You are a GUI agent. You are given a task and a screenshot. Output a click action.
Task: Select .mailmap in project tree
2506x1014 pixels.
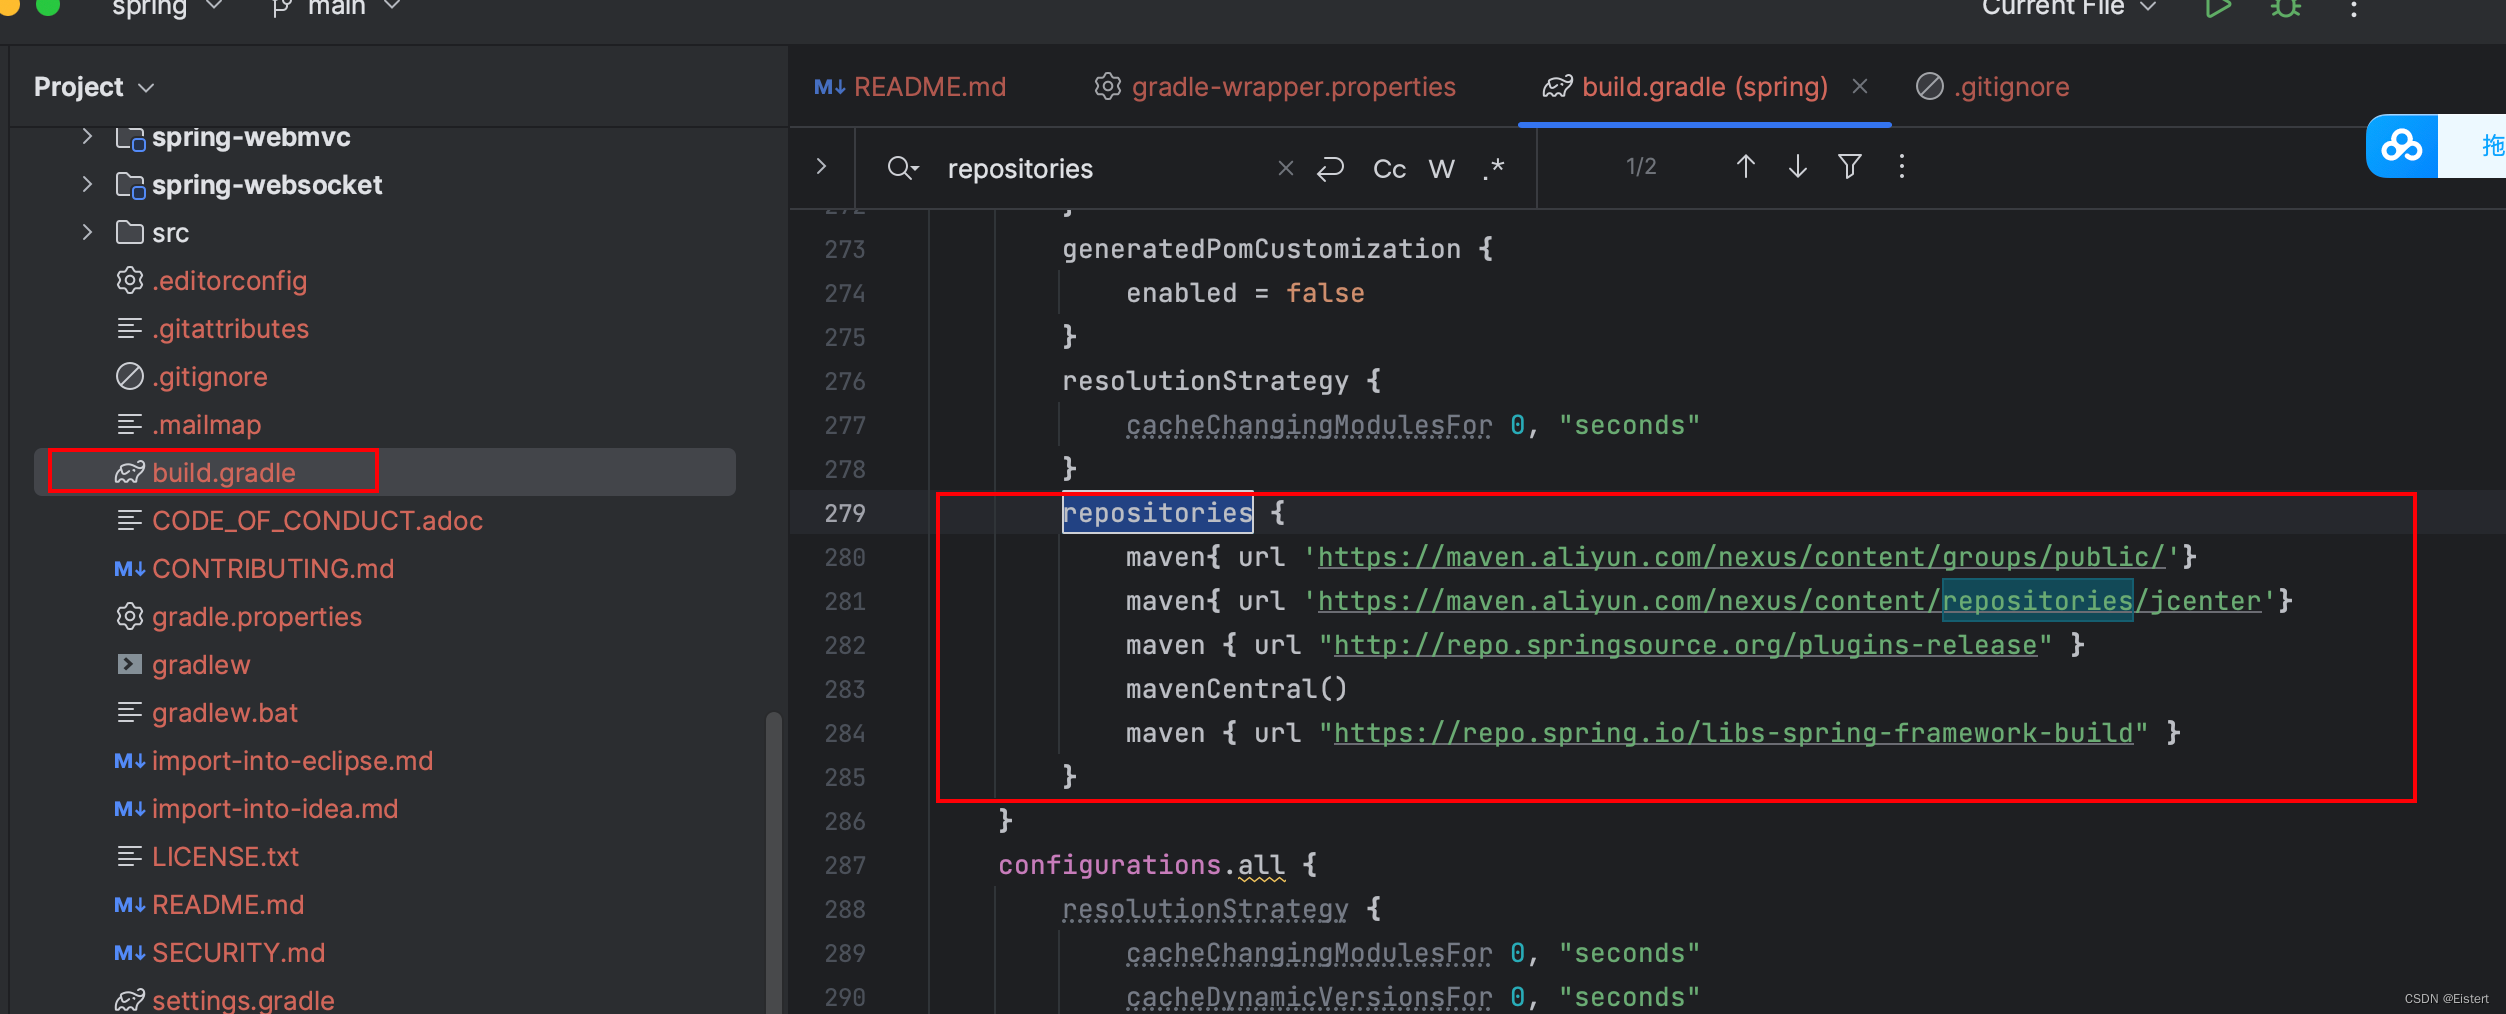pos(206,425)
